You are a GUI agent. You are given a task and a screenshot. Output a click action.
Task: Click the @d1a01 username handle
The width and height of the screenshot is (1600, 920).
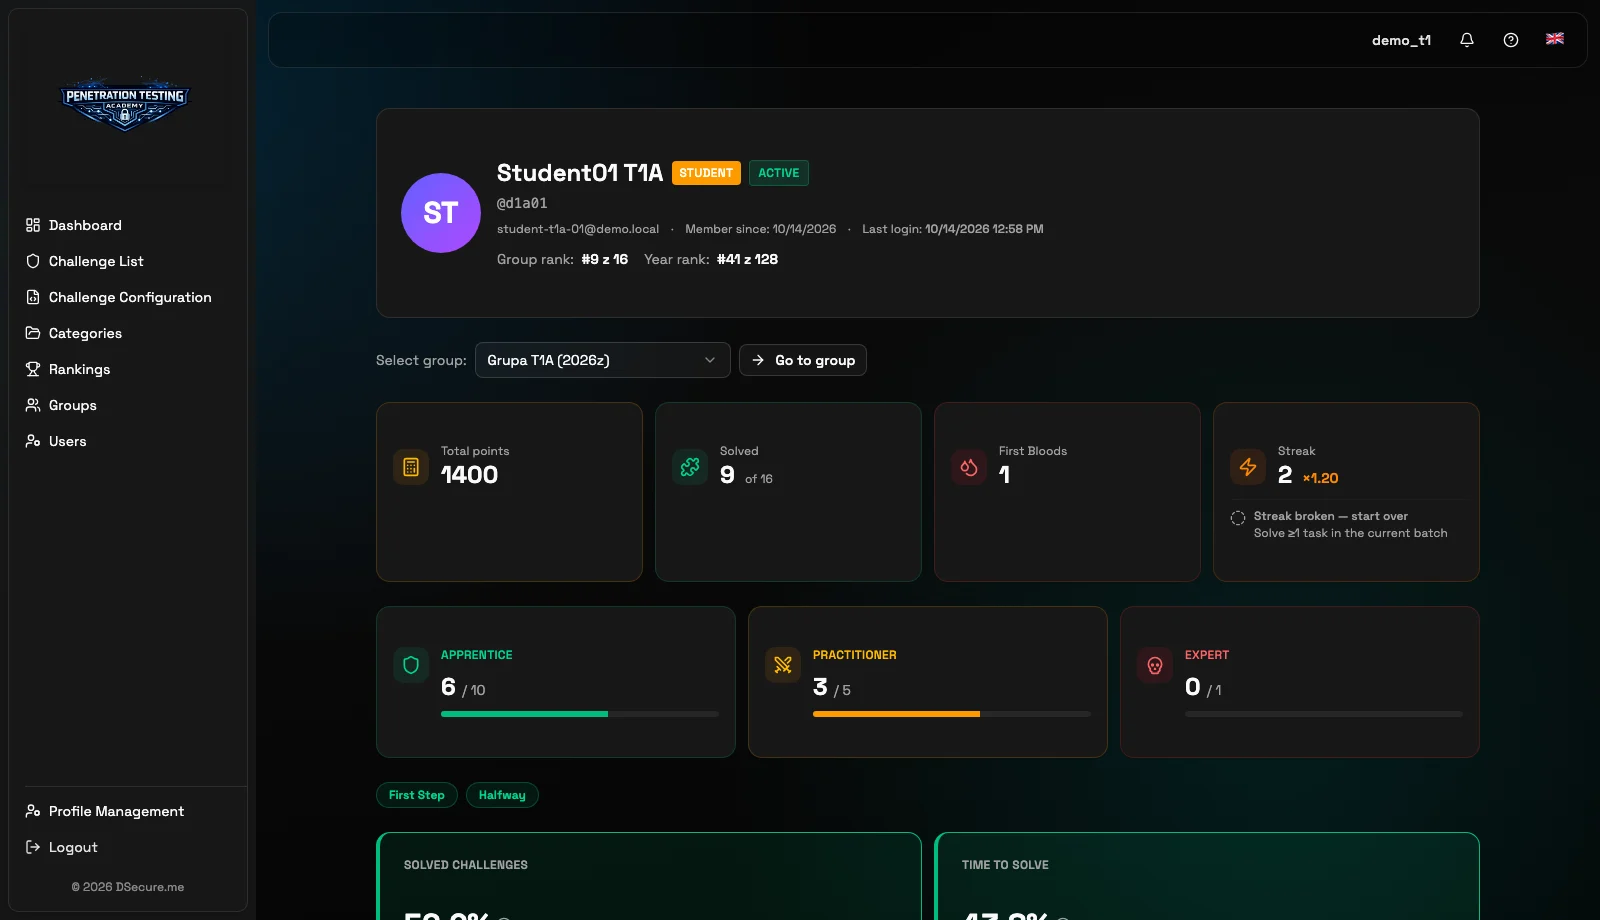tap(522, 203)
